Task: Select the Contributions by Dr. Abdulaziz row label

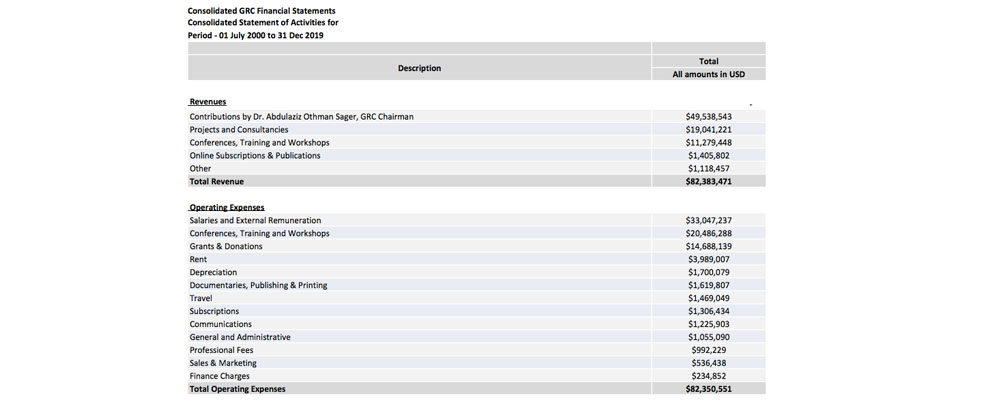Action: [x=301, y=117]
